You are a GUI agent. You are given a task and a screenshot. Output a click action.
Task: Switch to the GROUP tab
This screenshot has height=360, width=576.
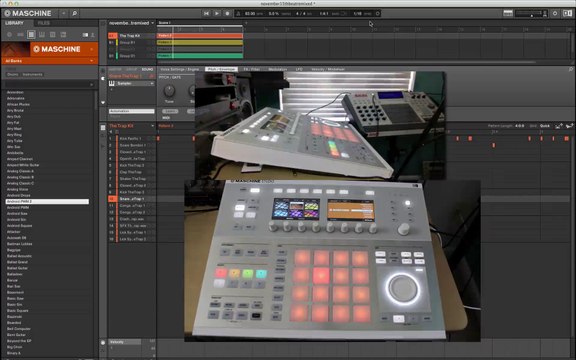tap(132, 69)
